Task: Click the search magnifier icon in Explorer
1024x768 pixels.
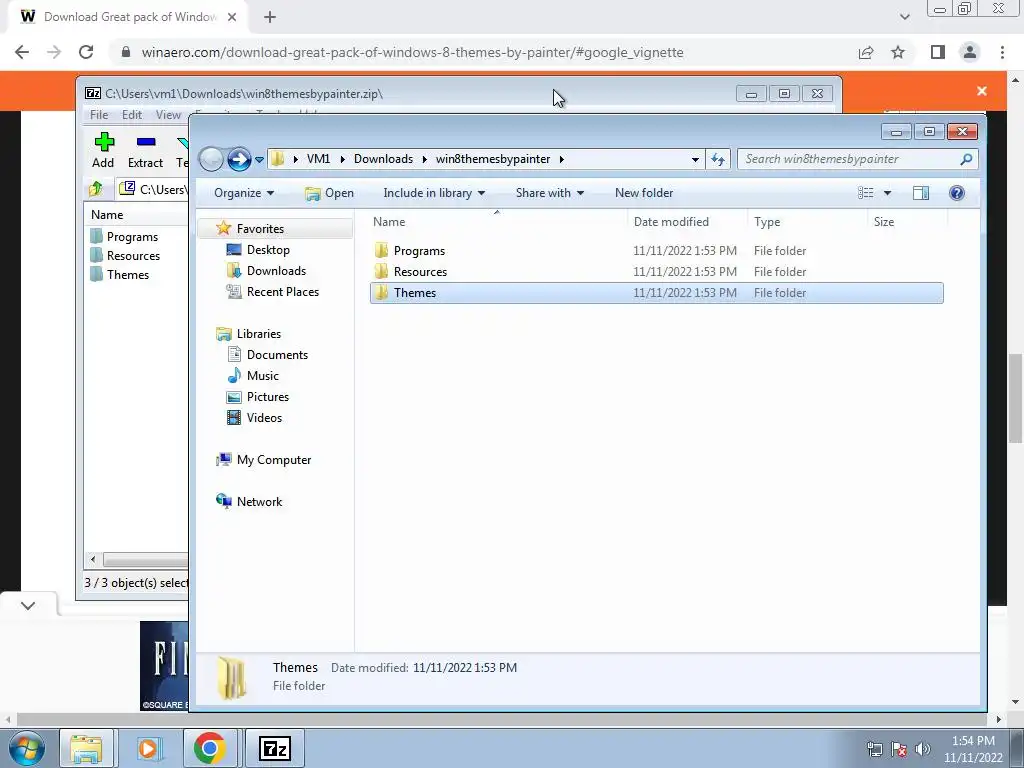Action: [967, 159]
